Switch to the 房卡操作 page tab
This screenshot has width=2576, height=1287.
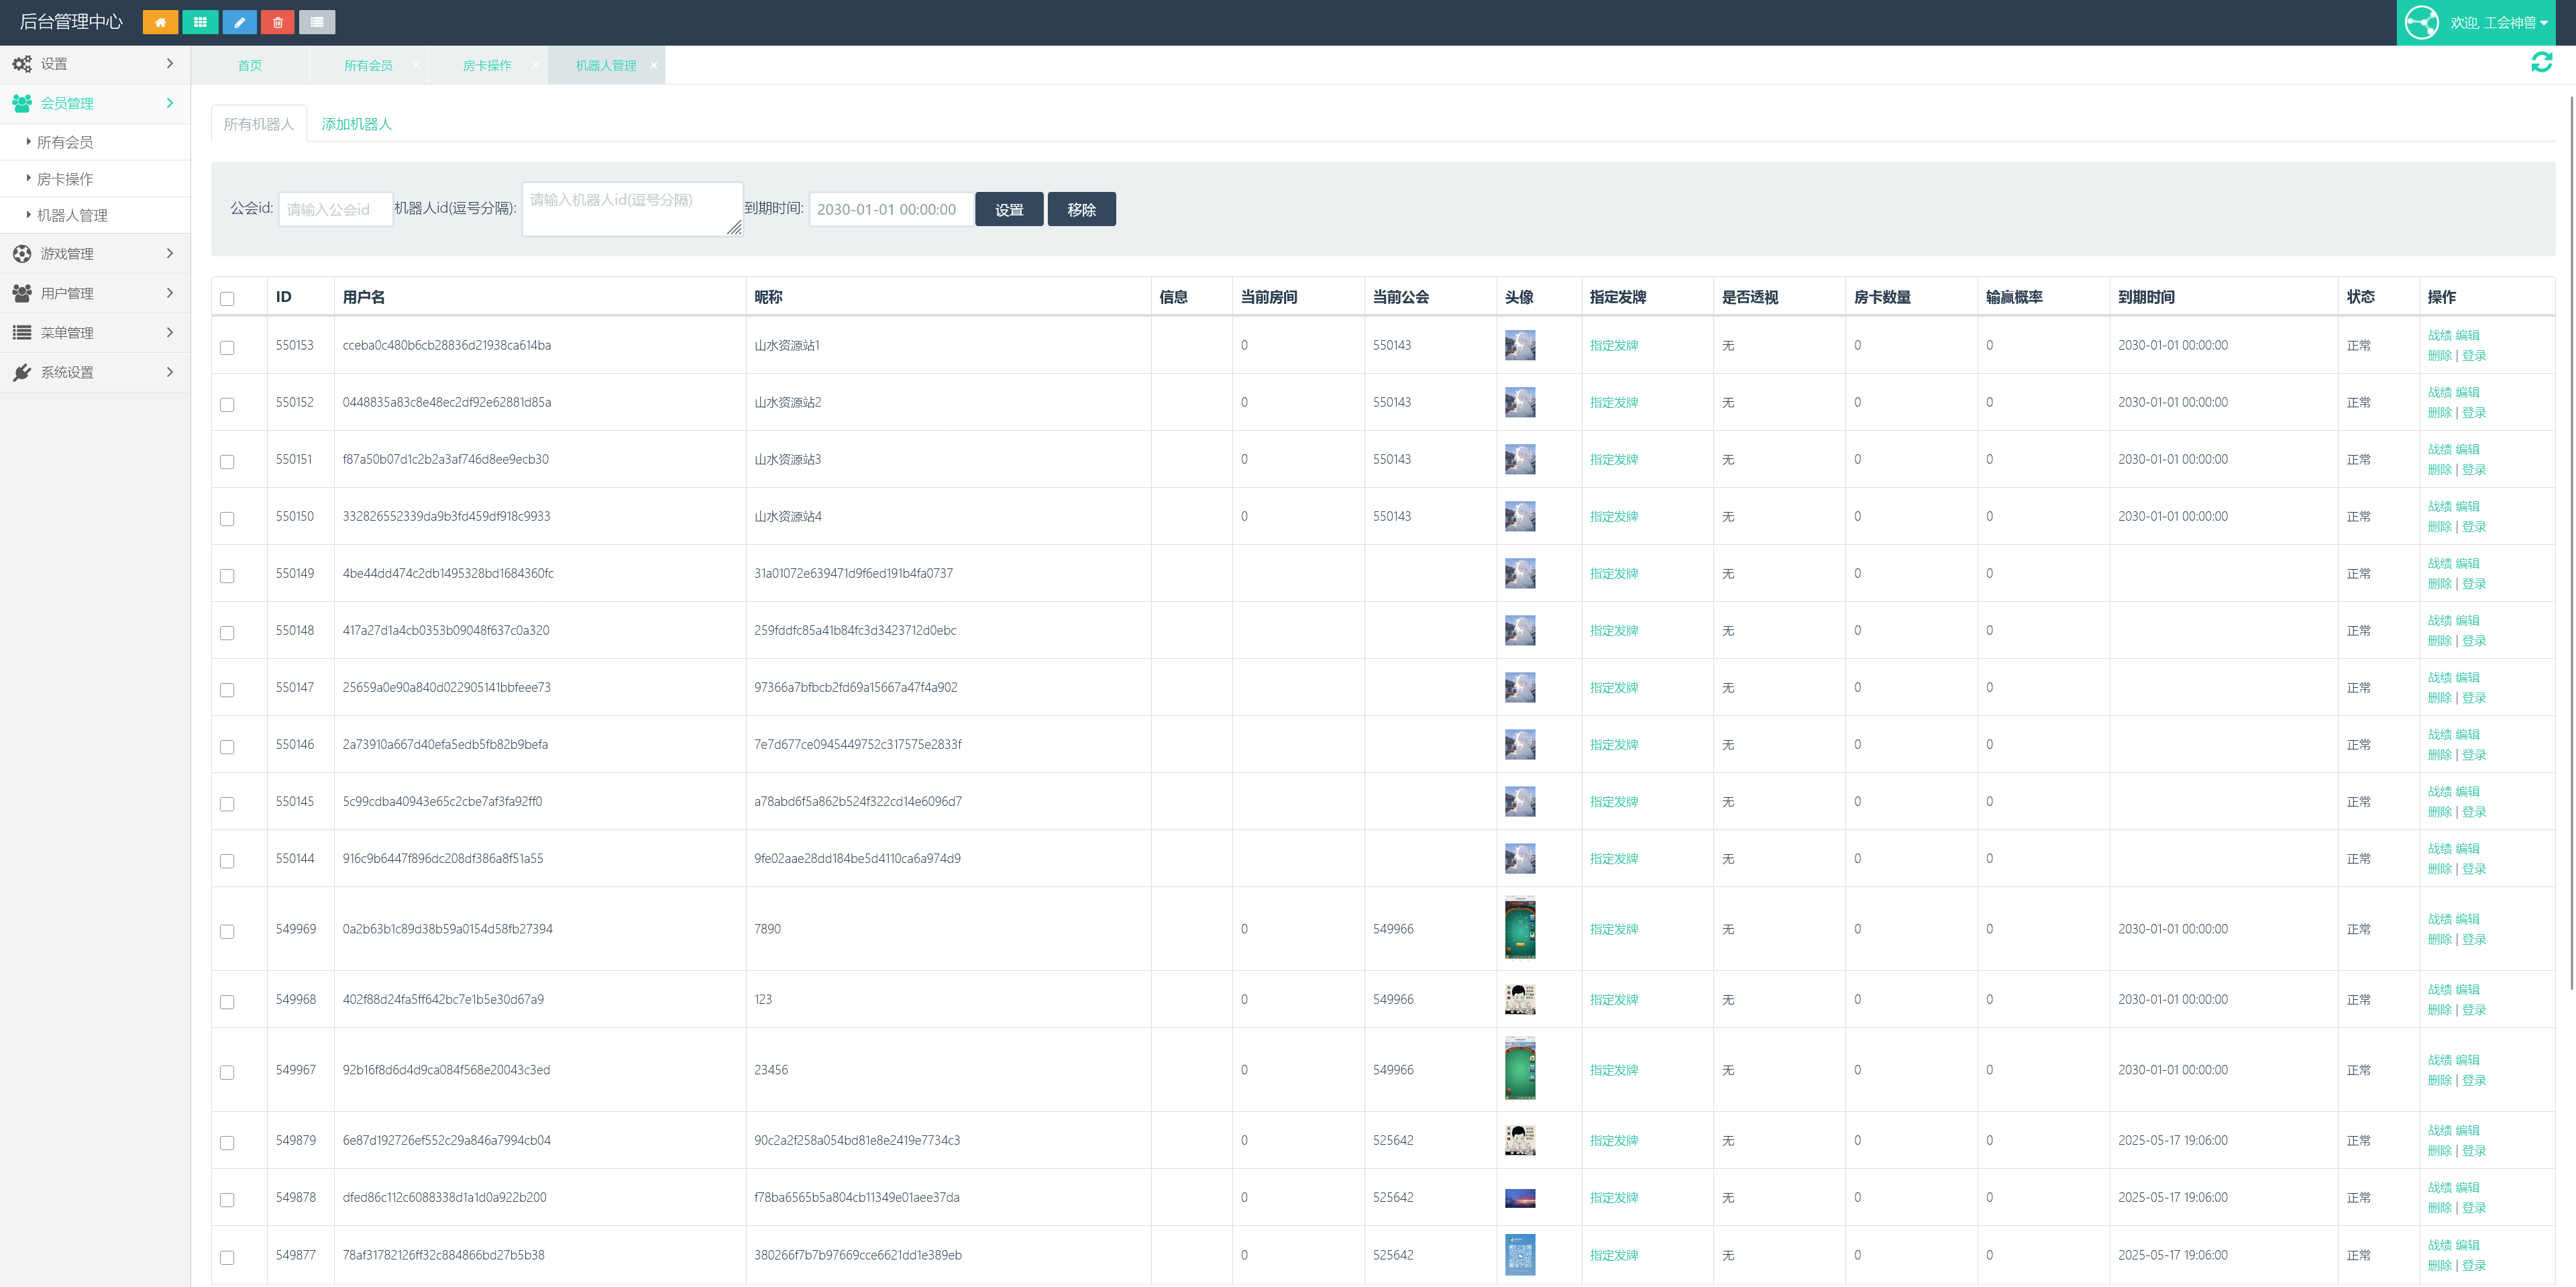coord(487,65)
